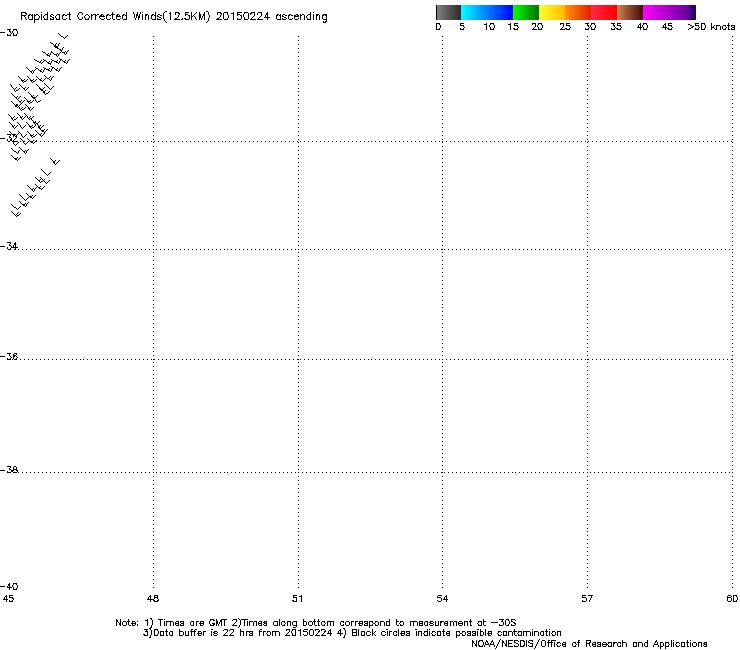
Task: Click the longitude label 51
Action: point(297,599)
